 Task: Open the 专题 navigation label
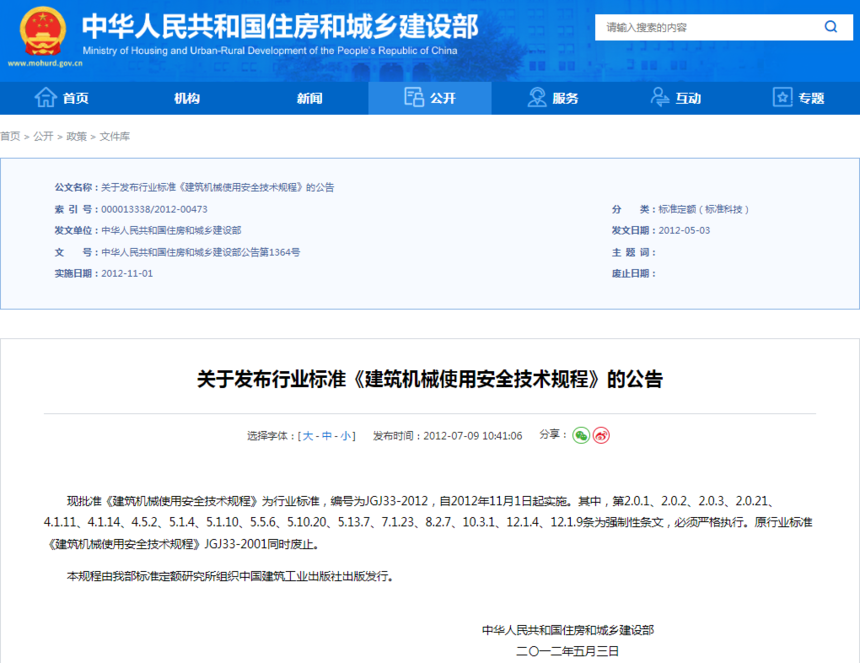point(811,98)
